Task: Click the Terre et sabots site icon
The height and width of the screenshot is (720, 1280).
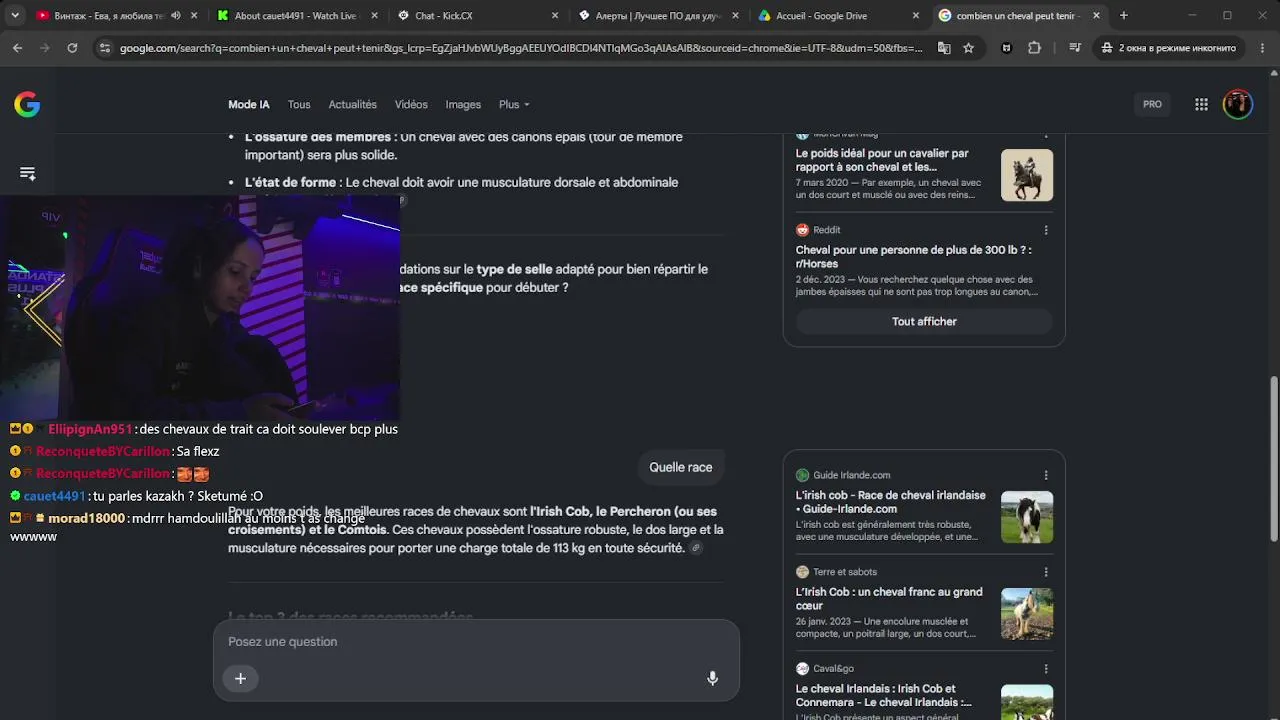Action: [x=802, y=572]
